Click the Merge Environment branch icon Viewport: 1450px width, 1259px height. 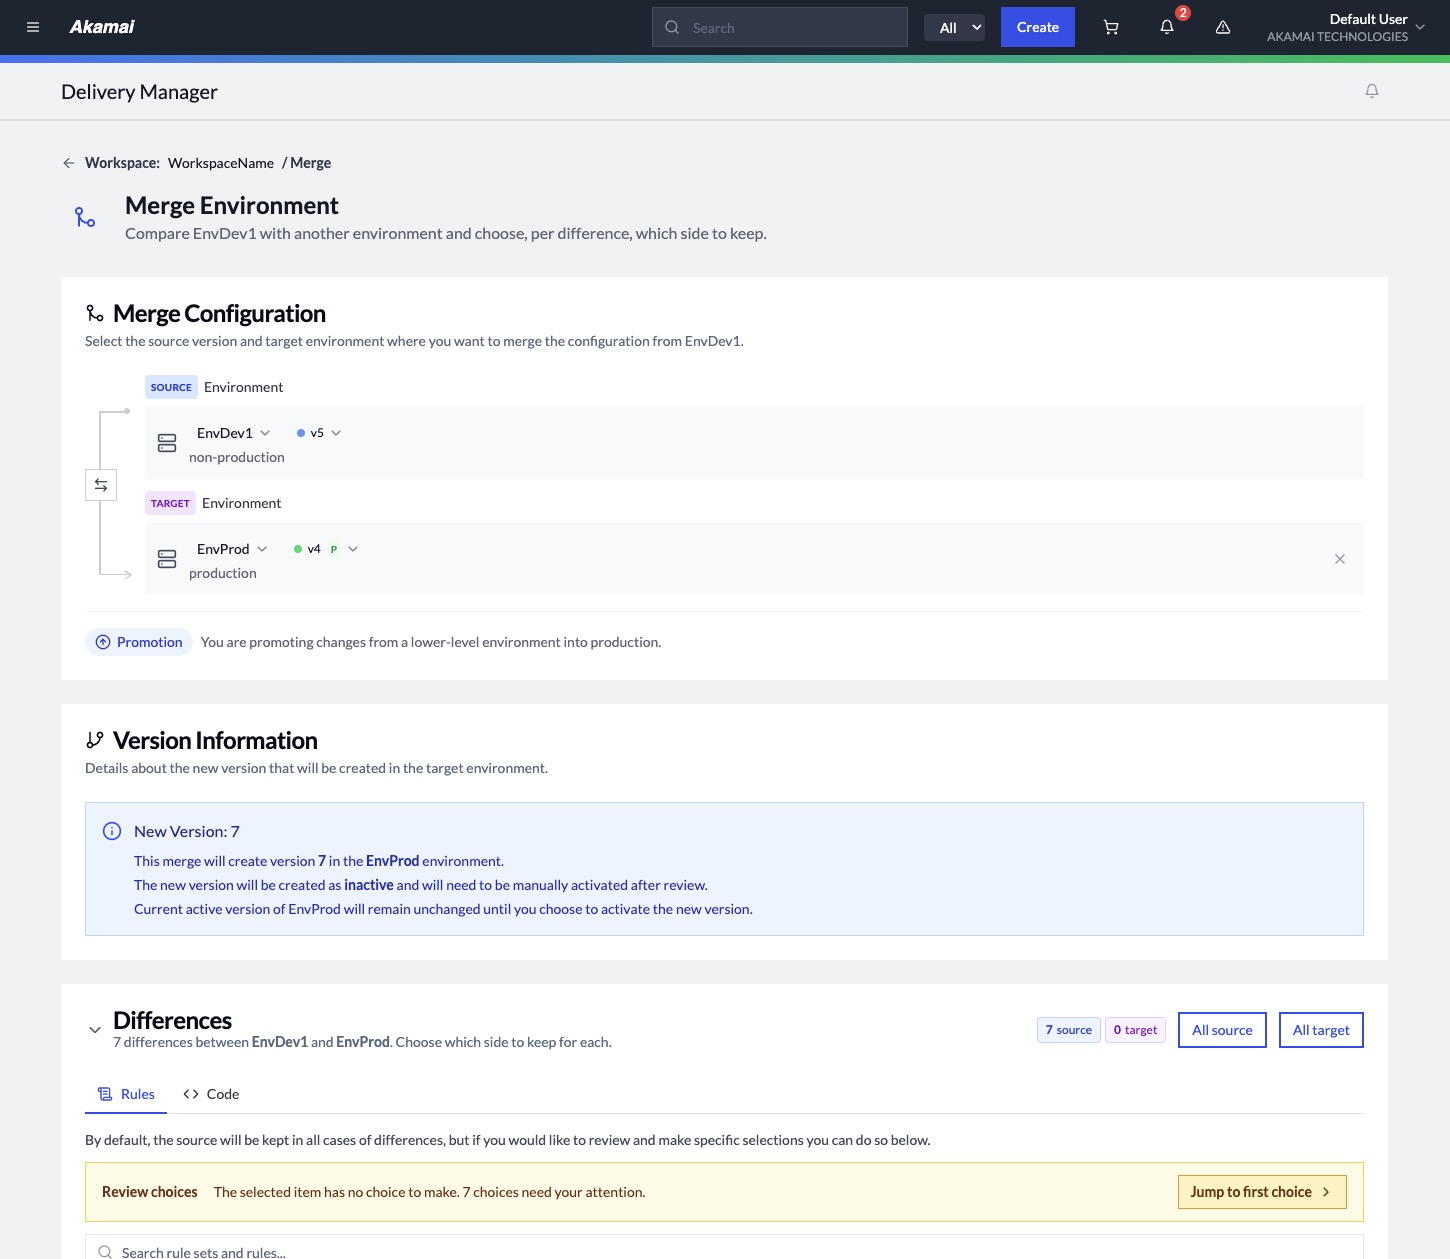point(86,217)
